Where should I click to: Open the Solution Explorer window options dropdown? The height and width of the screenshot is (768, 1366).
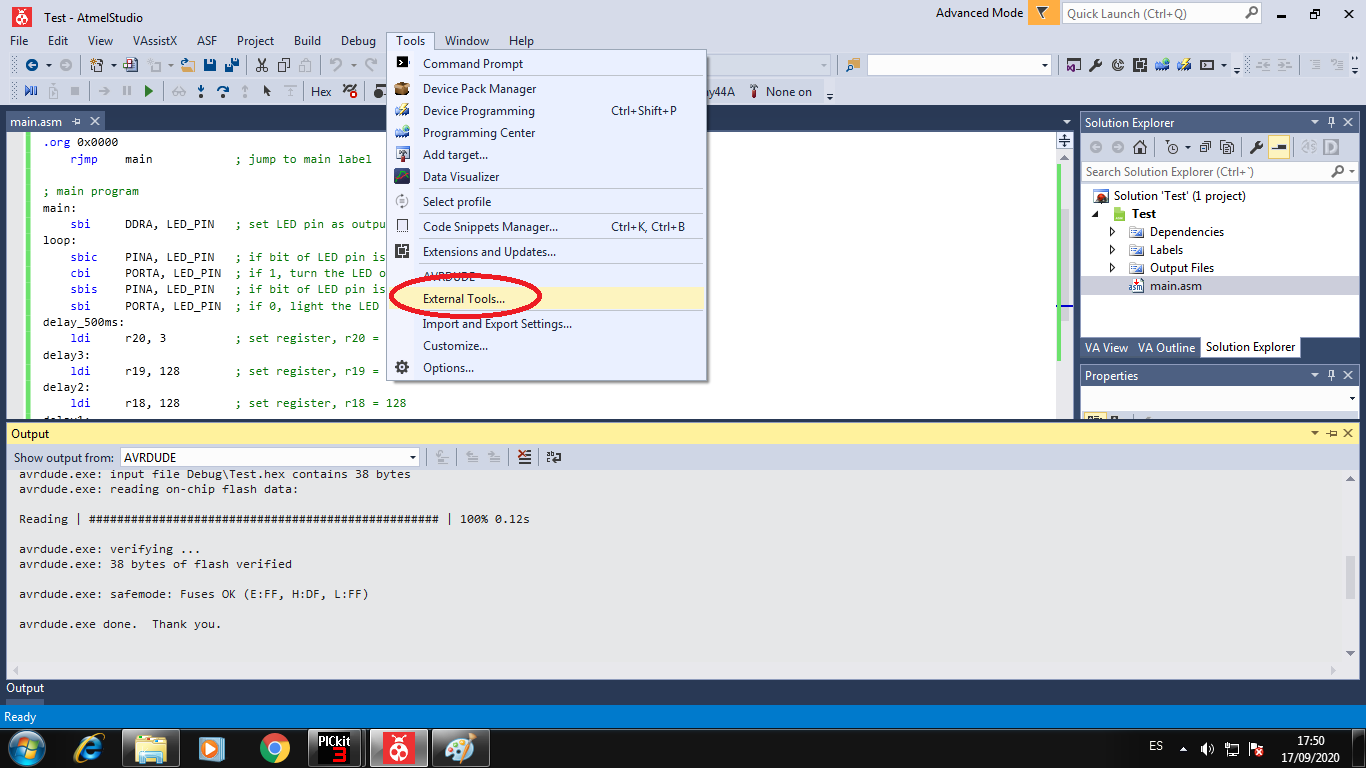point(1315,122)
